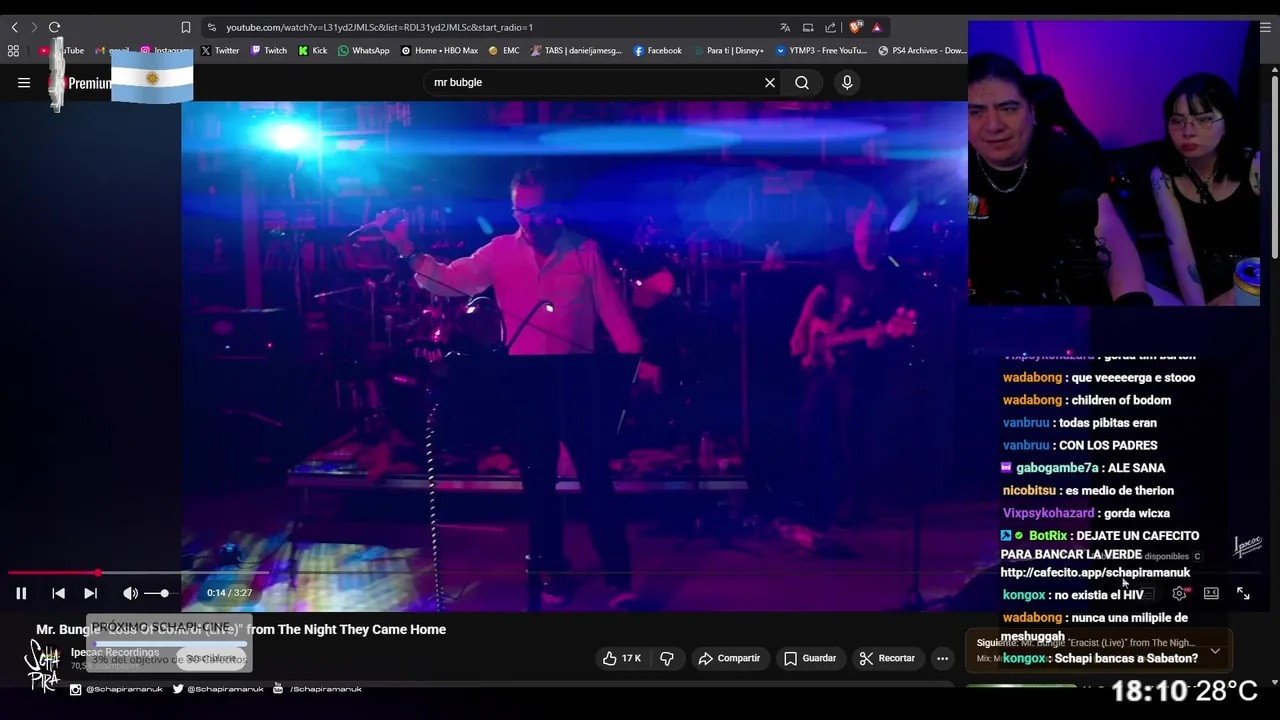This screenshot has height=720, width=1280.
Task: Adjust the volume slider handle
Action: pos(164,593)
